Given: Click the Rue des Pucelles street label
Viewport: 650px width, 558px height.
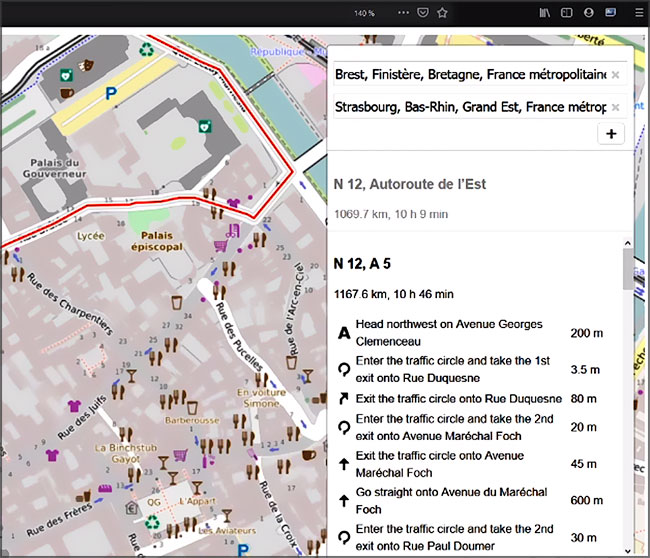Looking at the screenshot, I should point(239,337).
